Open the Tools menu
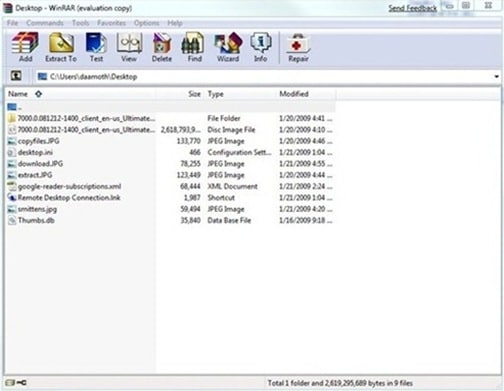Screen dimensions: 504x391 pyautogui.click(x=80, y=23)
